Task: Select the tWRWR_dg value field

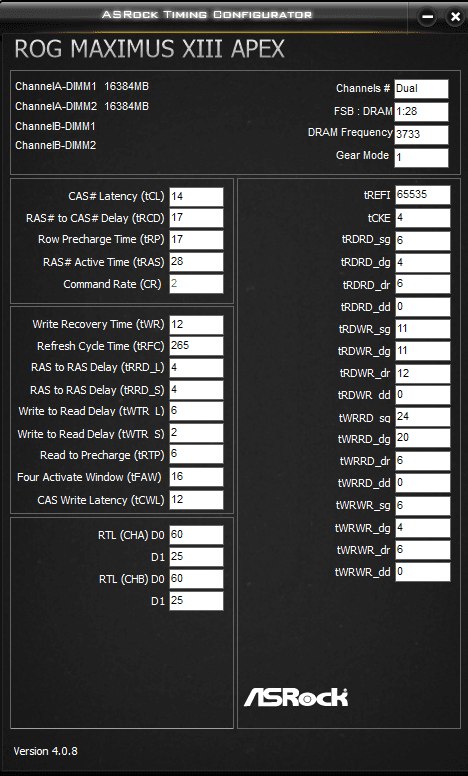Action: tap(423, 528)
